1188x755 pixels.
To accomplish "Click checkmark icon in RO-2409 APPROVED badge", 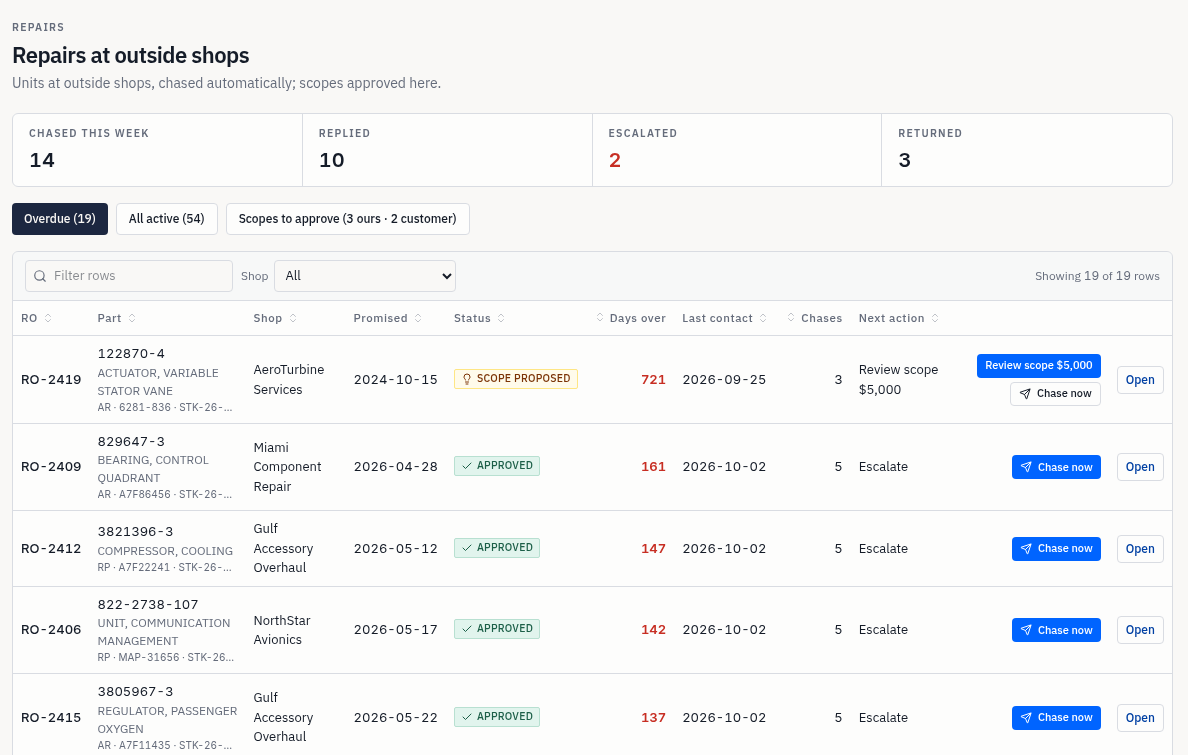I will click(x=467, y=466).
